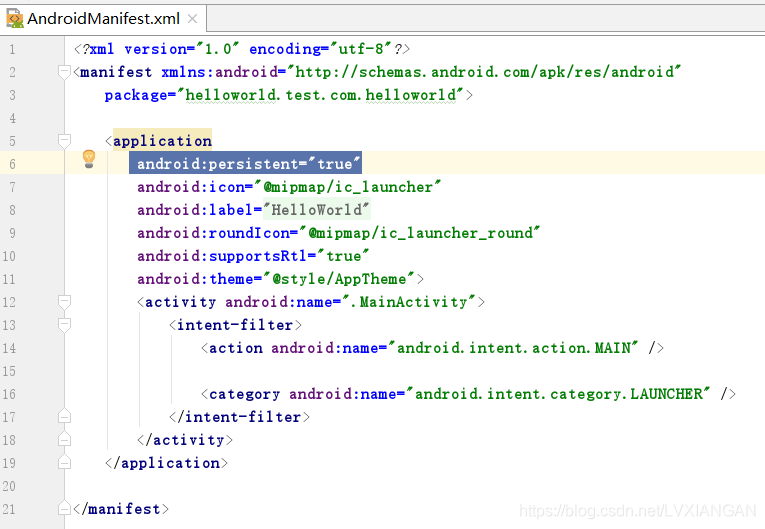Click line number 6 in the gutter
The image size is (765, 529).
13,164
